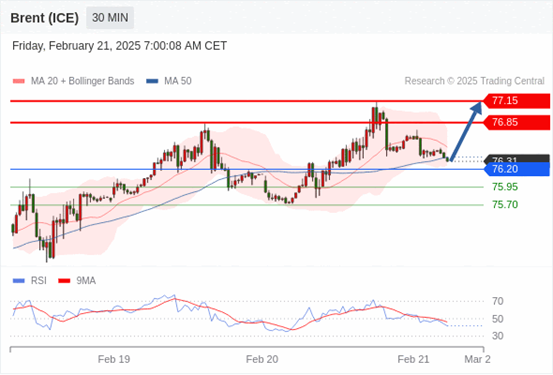The image size is (553, 375).
Task: Click the chart date and time text
Action: [119, 46]
